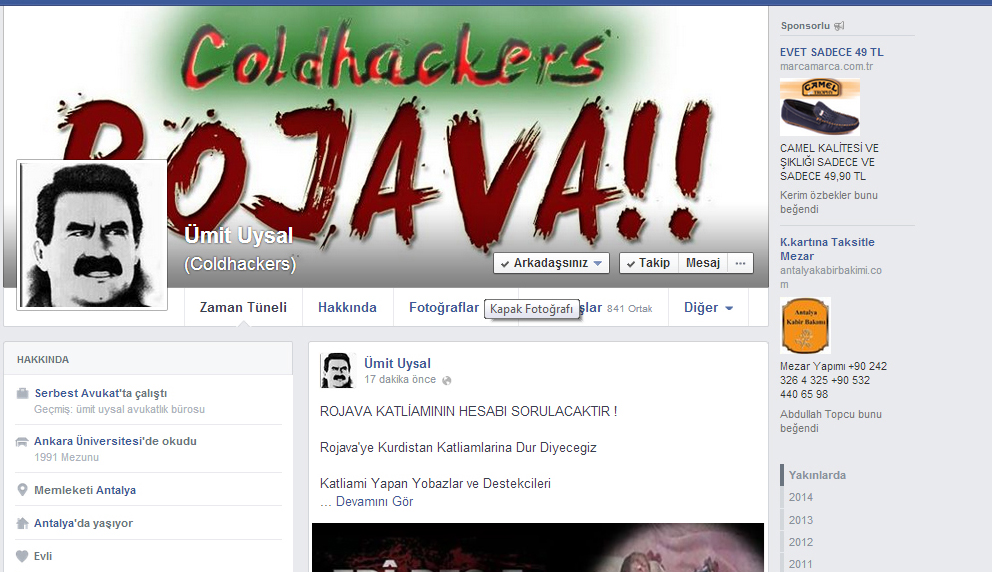Click the education icon beside Ankara Üniversitesi
The width and height of the screenshot is (992, 572).
click(x=23, y=441)
